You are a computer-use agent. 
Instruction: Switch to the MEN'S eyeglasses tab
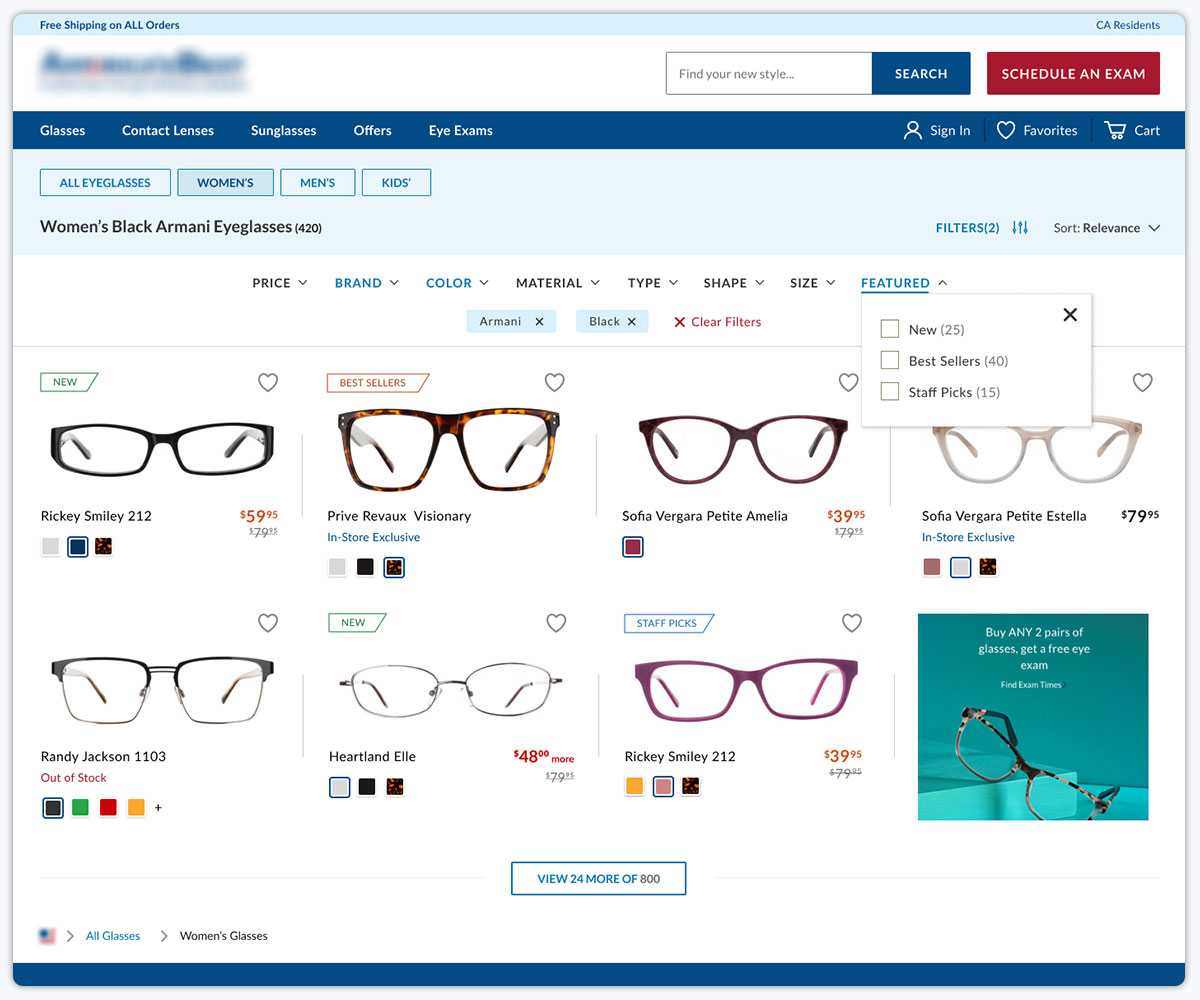tap(317, 182)
